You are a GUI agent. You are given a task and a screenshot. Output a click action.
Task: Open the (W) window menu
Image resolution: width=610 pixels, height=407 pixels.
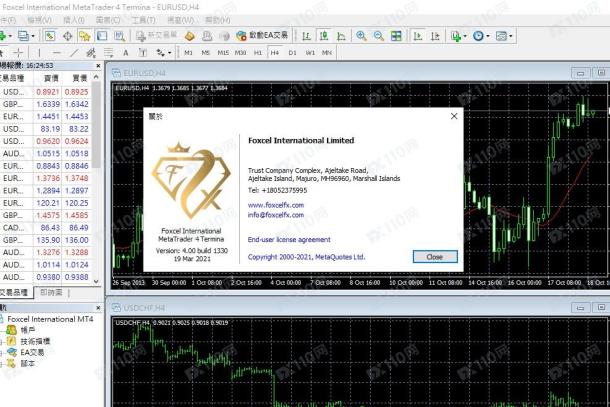pos(180,20)
